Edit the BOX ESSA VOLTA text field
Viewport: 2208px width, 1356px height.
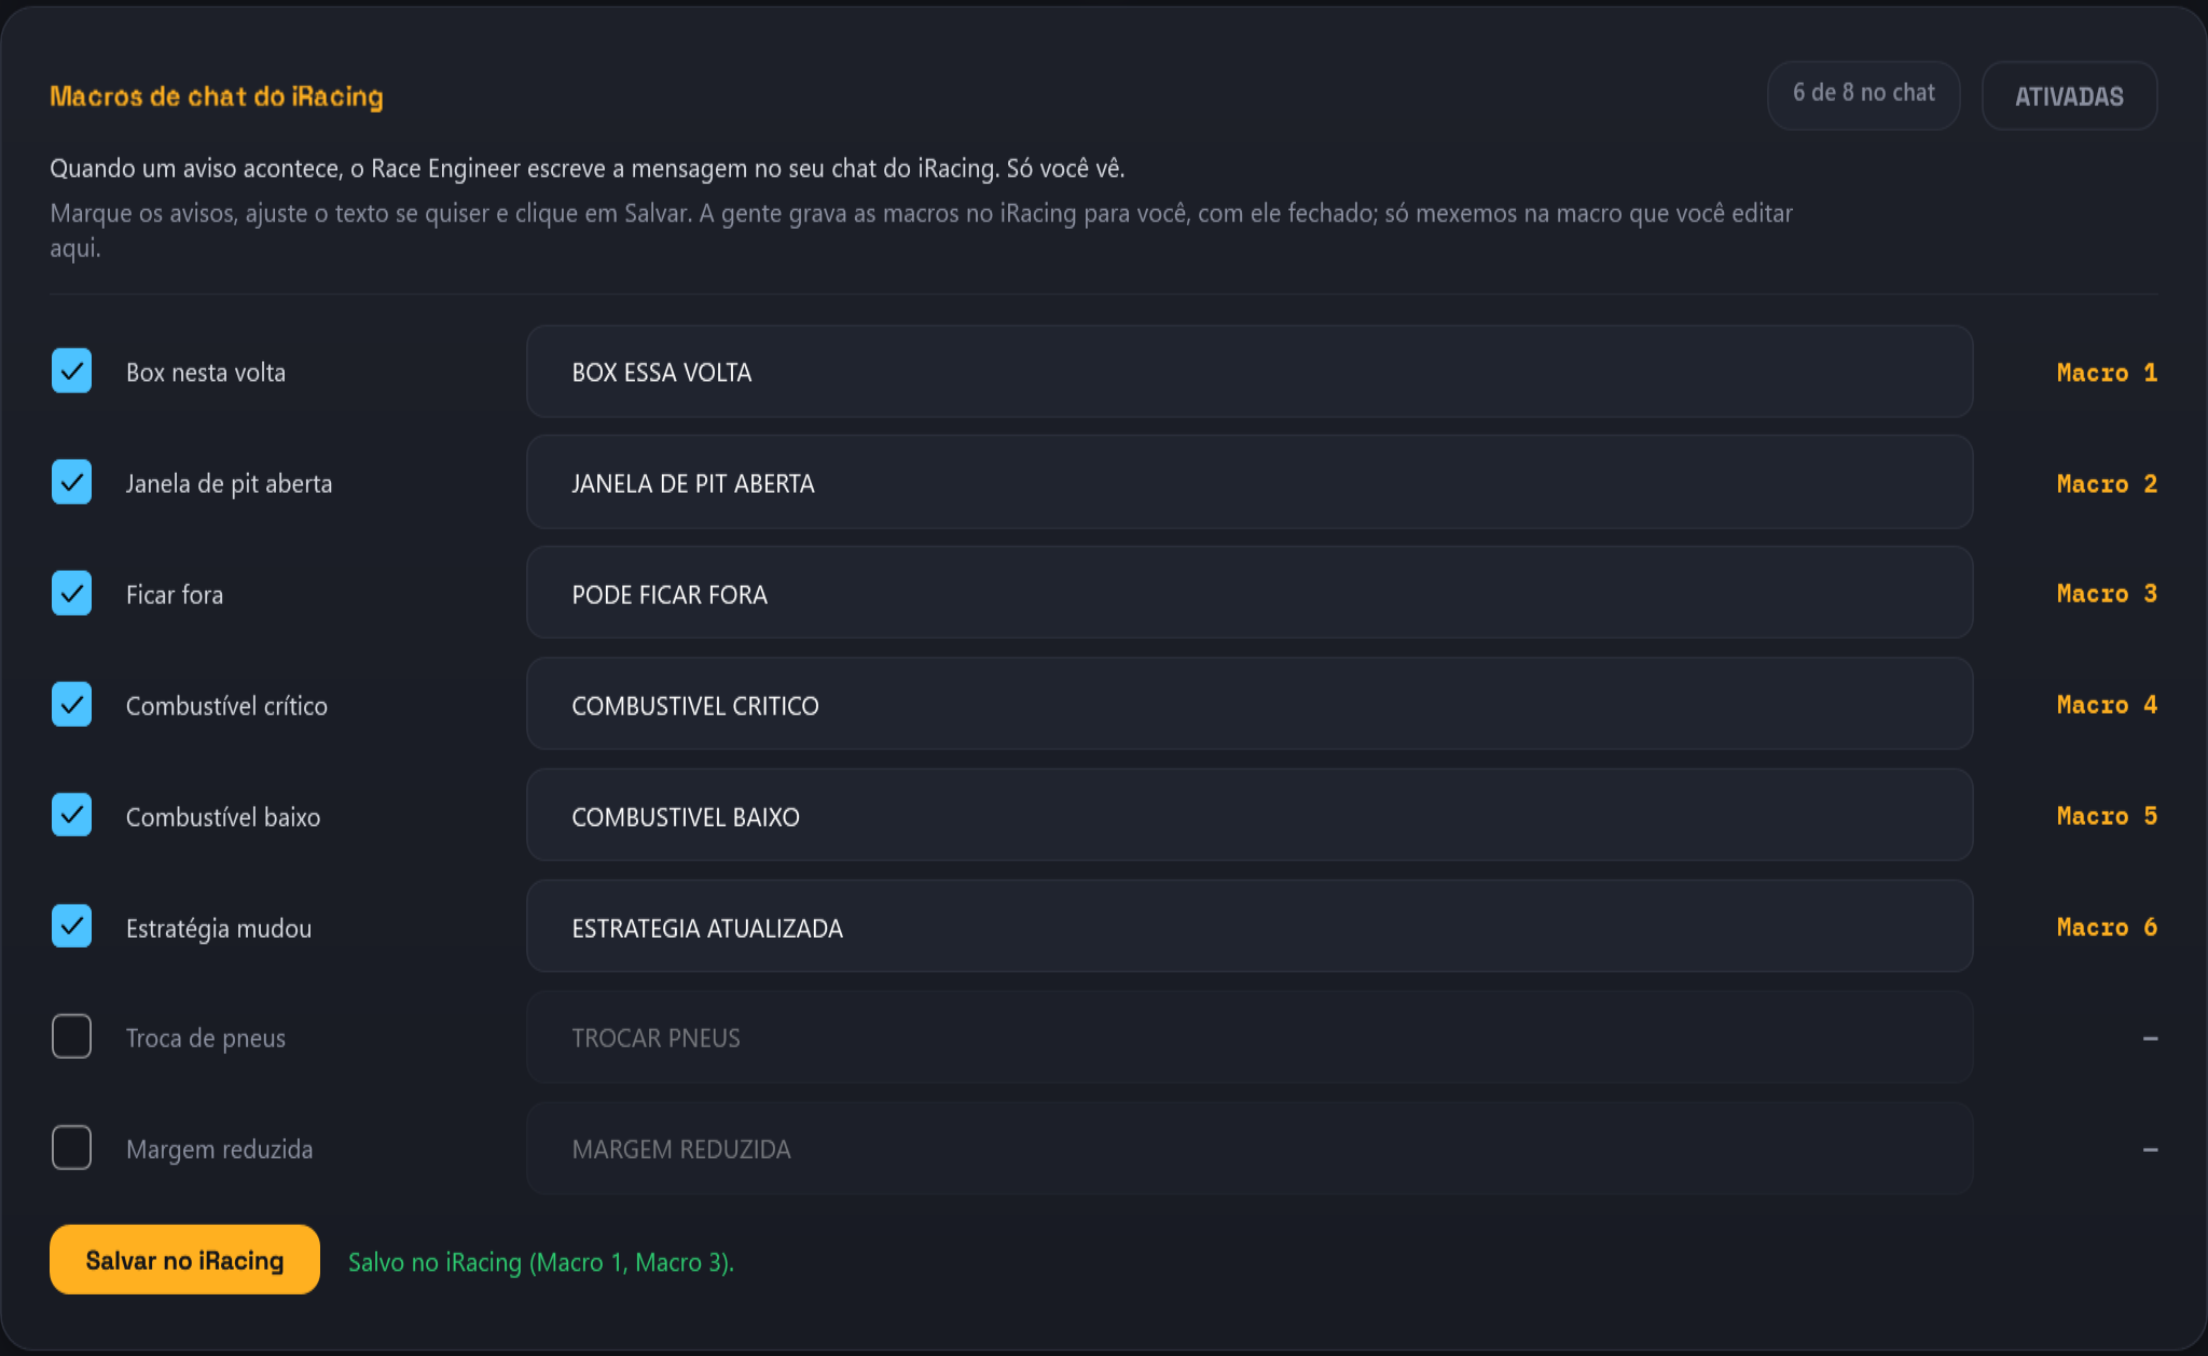[x=1249, y=371]
